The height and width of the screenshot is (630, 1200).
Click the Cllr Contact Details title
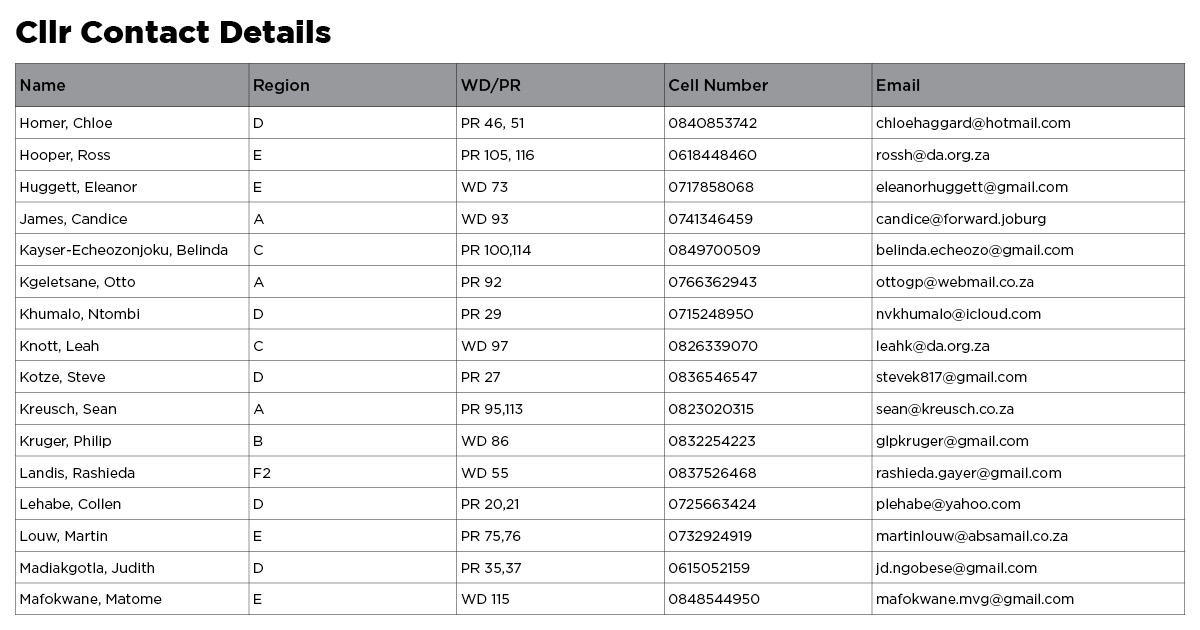point(173,33)
